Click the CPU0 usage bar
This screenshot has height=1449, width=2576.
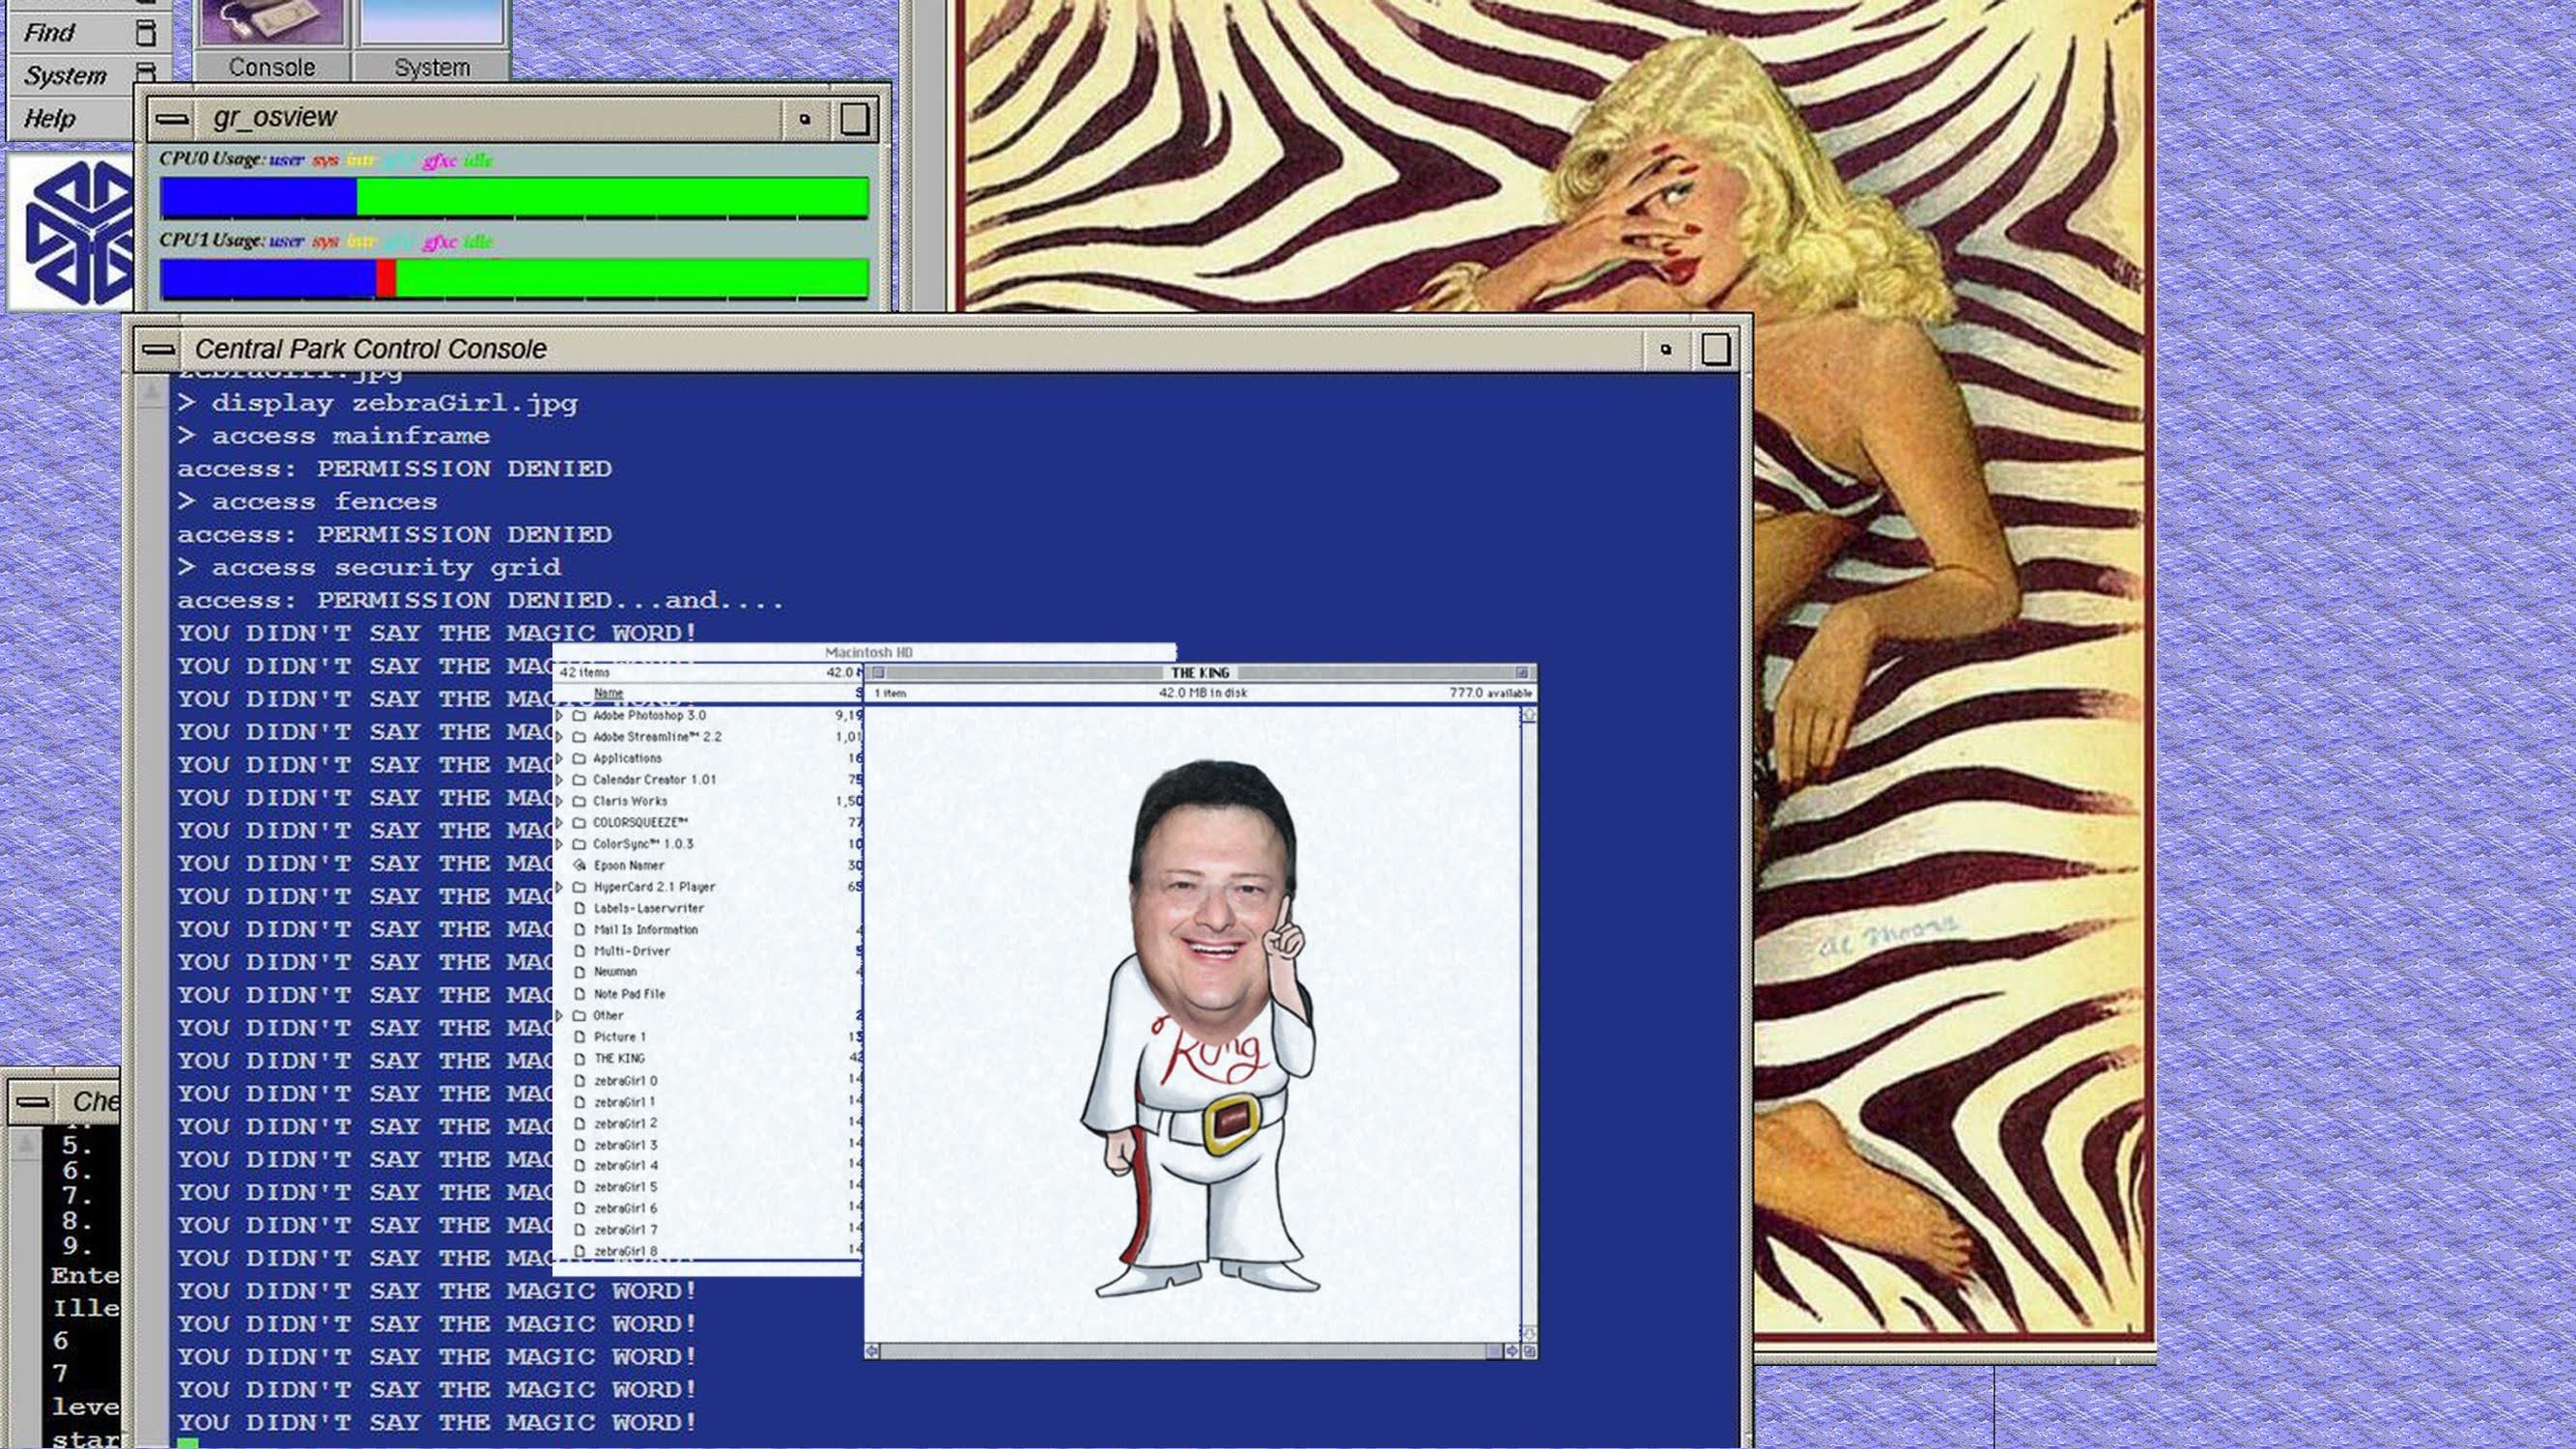[514, 197]
